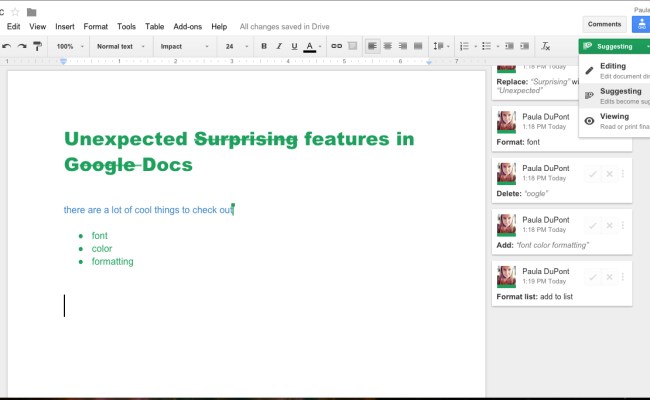Click the "there are a lot of cool things" line

click(x=149, y=210)
